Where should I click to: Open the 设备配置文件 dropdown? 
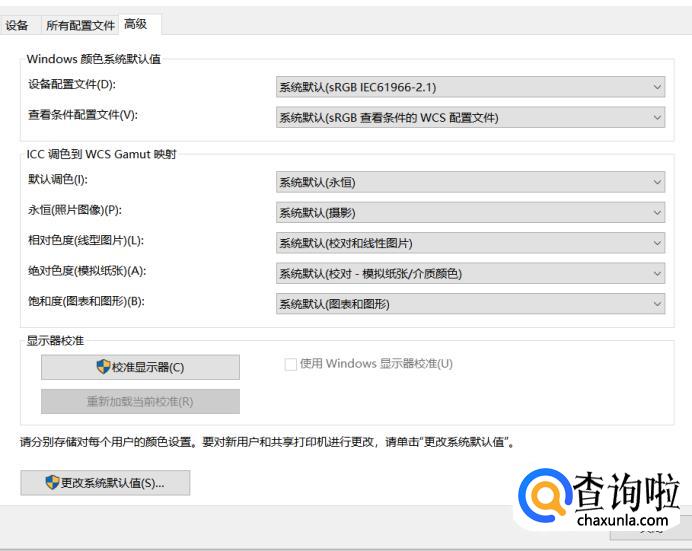coord(470,87)
